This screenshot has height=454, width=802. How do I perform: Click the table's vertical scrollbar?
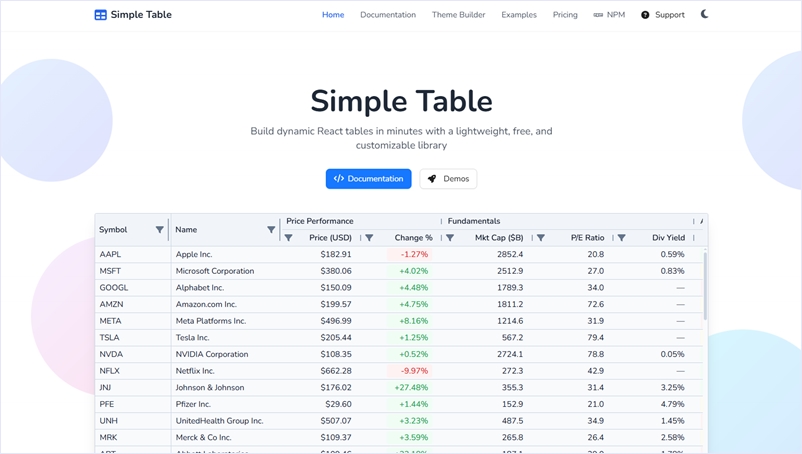point(705,285)
